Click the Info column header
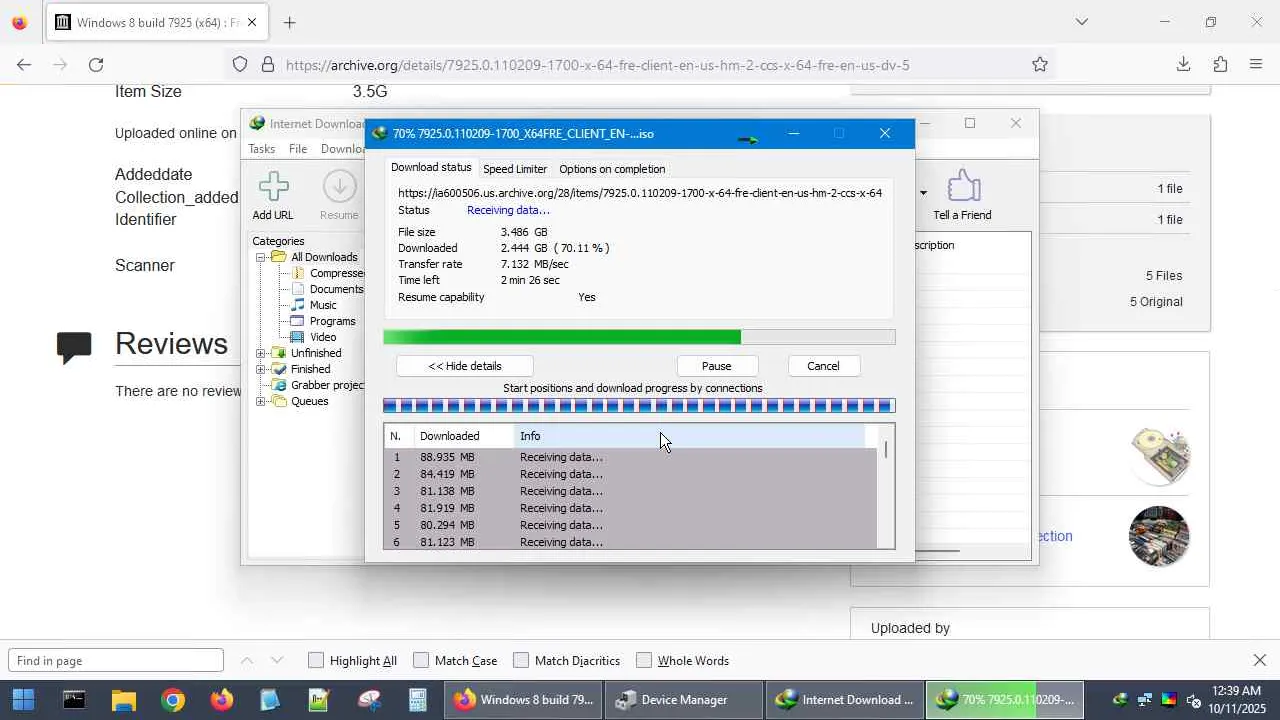The height and width of the screenshot is (720, 1280). click(690, 436)
